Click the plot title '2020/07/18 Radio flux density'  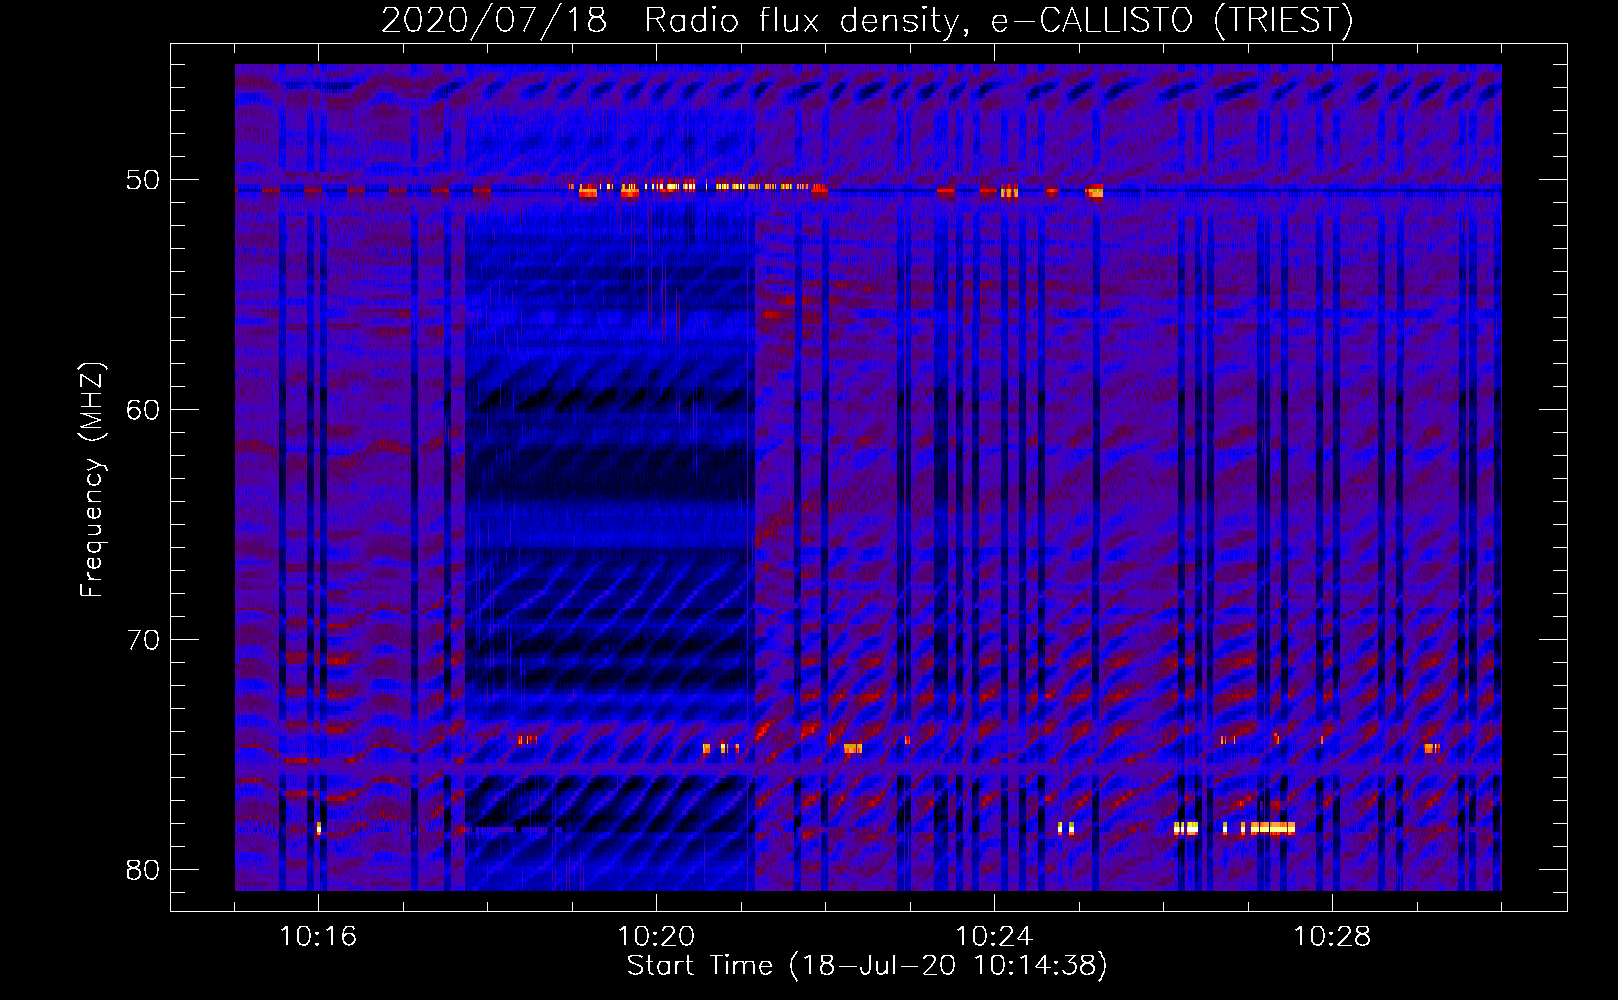(x=867, y=20)
